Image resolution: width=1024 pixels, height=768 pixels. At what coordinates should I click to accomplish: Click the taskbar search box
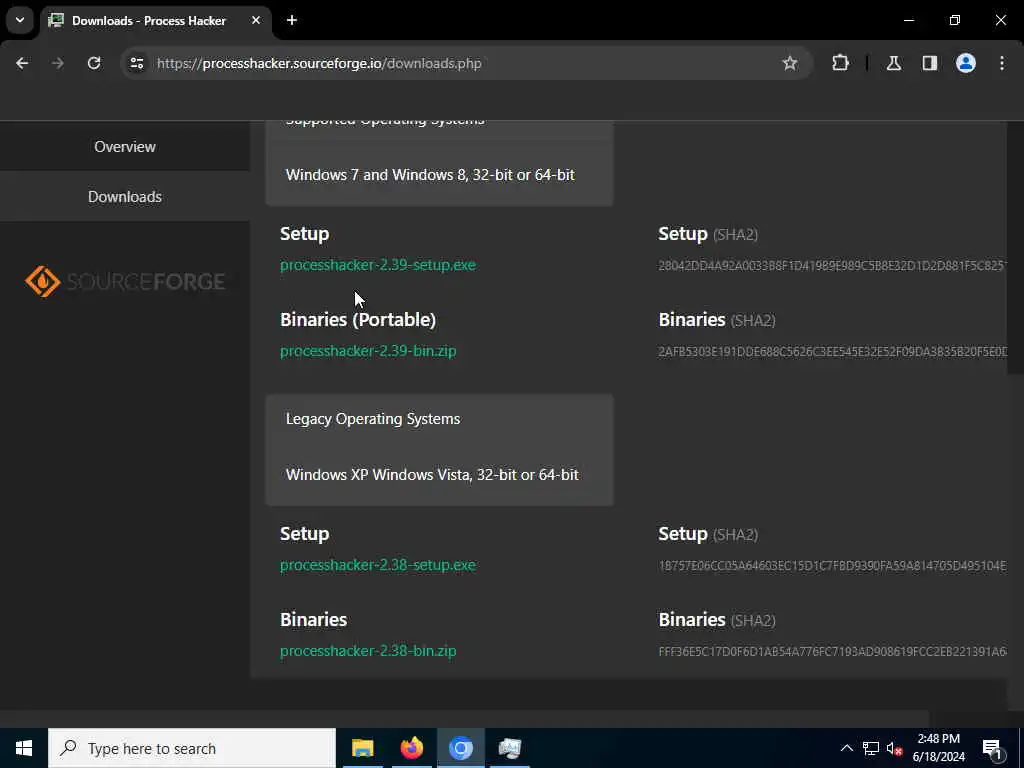pos(192,748)
